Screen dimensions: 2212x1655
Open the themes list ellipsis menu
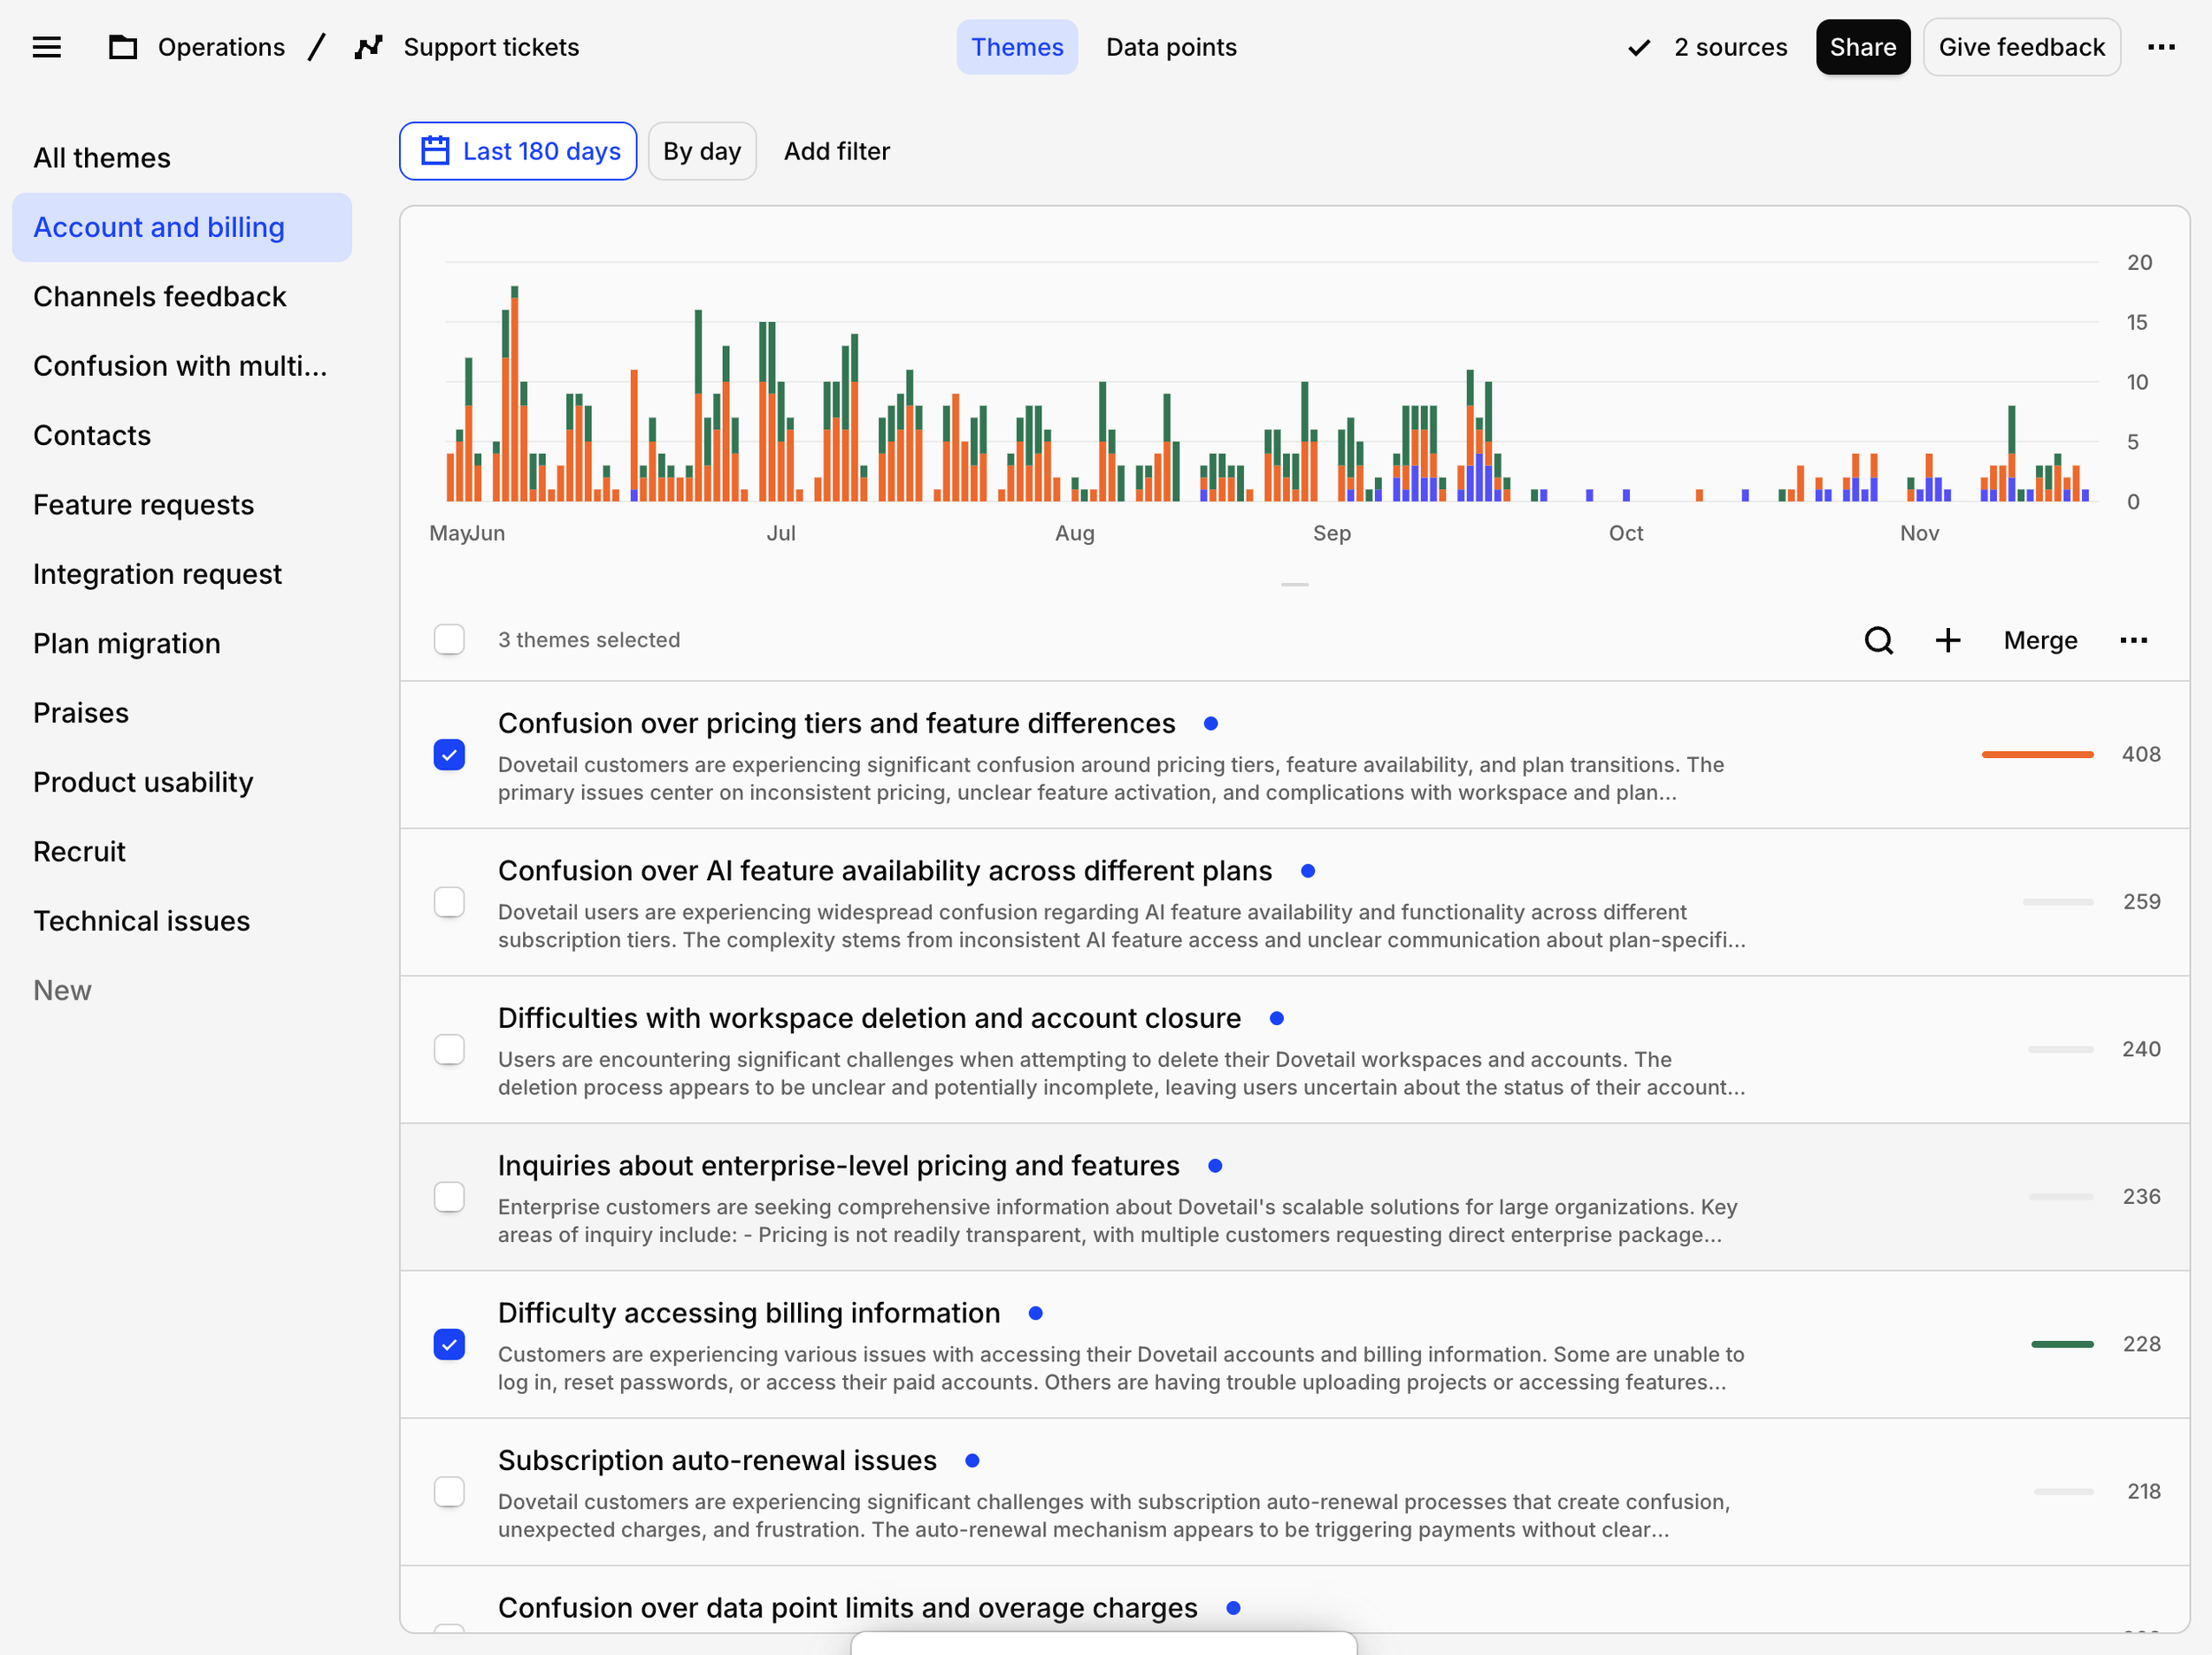click(2133, 640)
